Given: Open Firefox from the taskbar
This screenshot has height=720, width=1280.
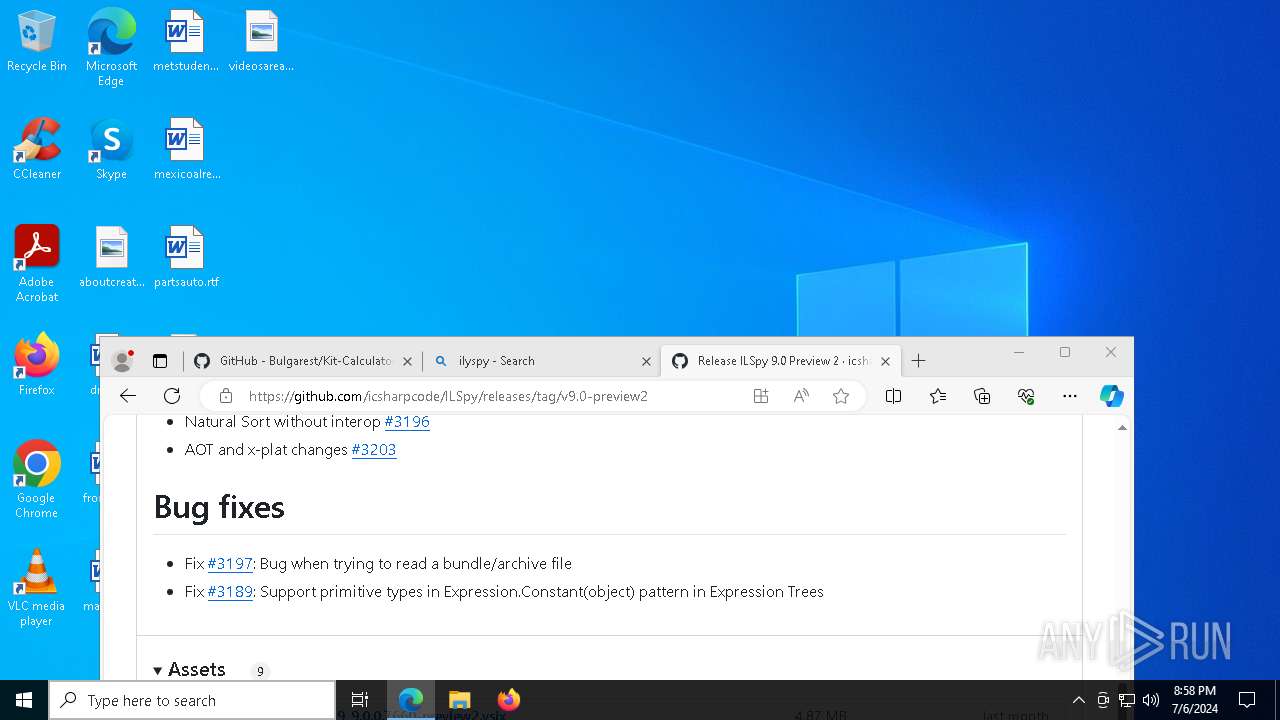Looking at the screenshot, I should [x=509, y=700].
